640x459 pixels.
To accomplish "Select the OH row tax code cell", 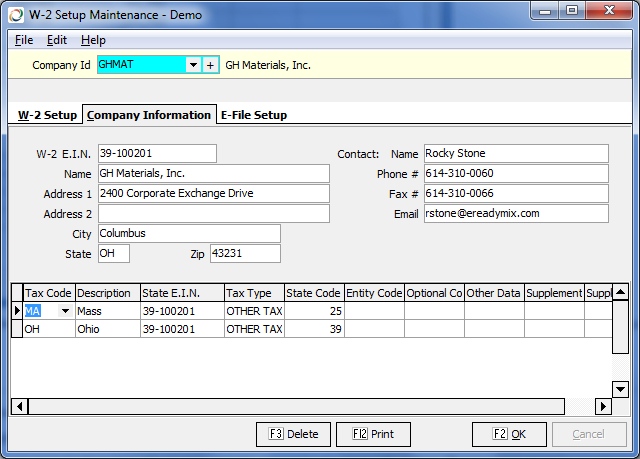I will coord(47,329).
